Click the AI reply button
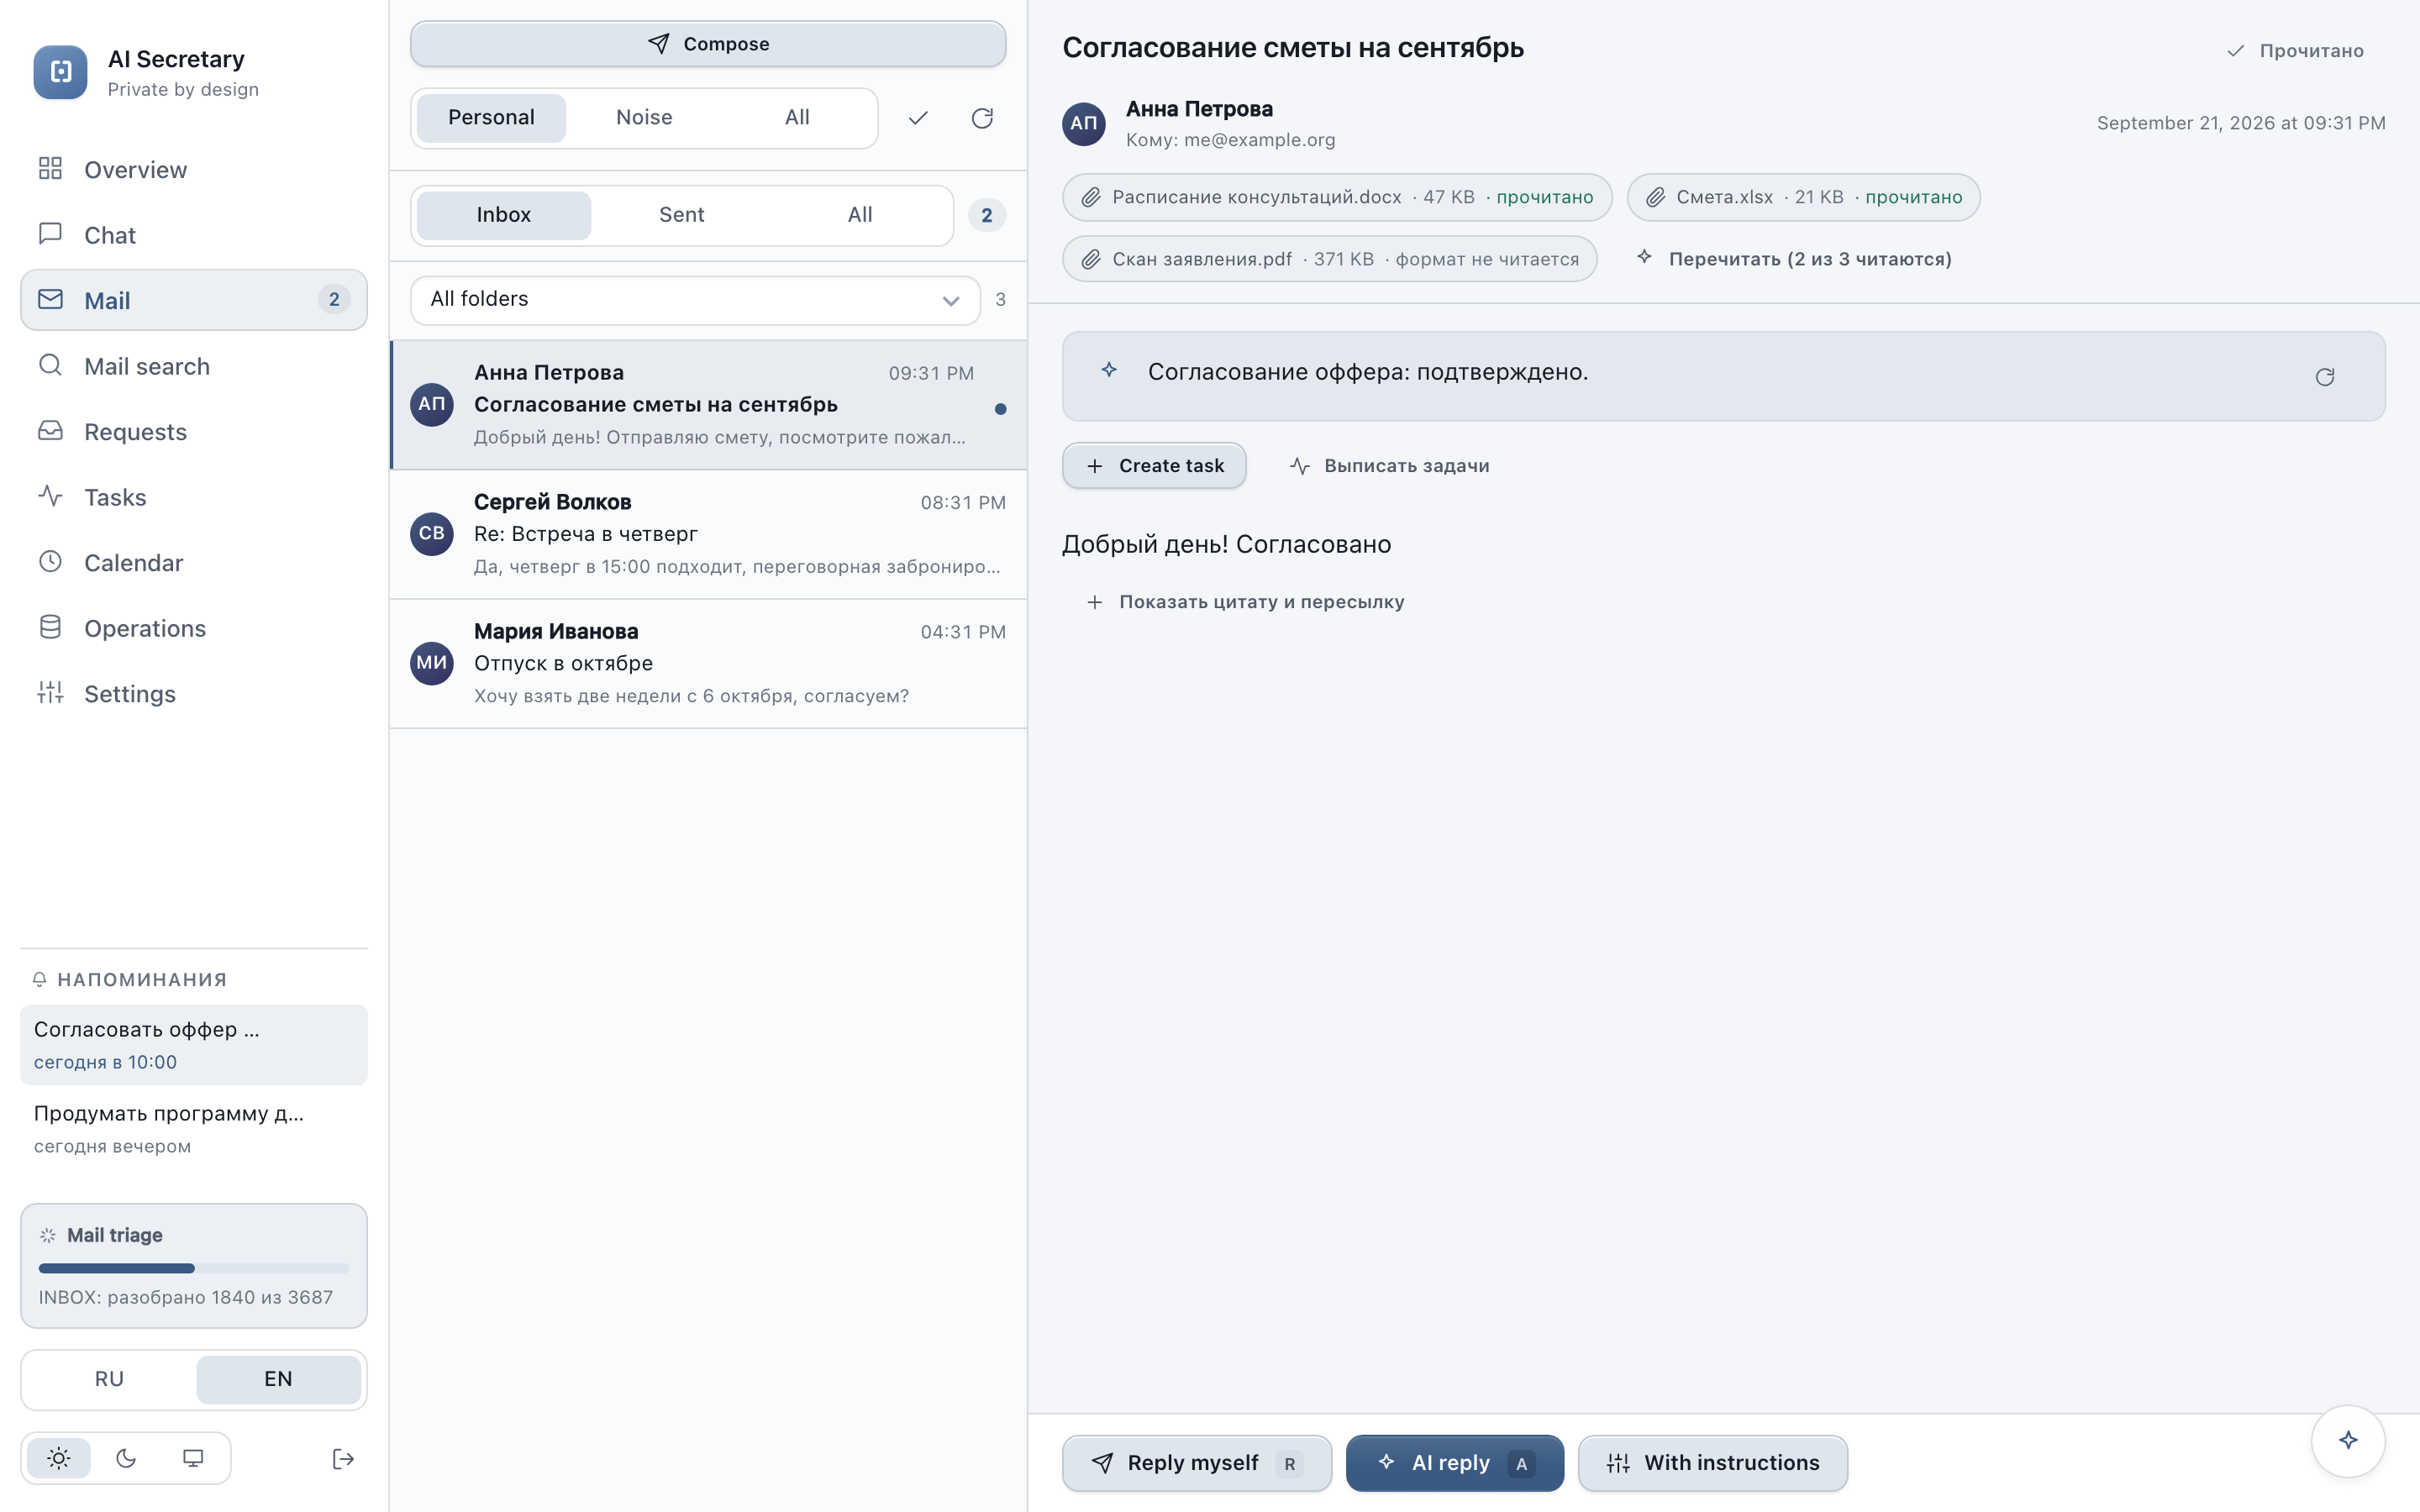This screenshot has width=2420, height=1512. [x=1454, y=1463]
